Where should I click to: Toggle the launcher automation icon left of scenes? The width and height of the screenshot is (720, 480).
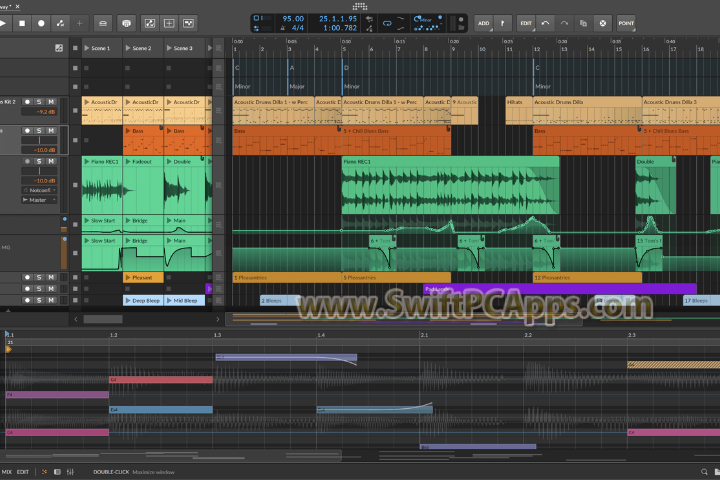[59, 48]
